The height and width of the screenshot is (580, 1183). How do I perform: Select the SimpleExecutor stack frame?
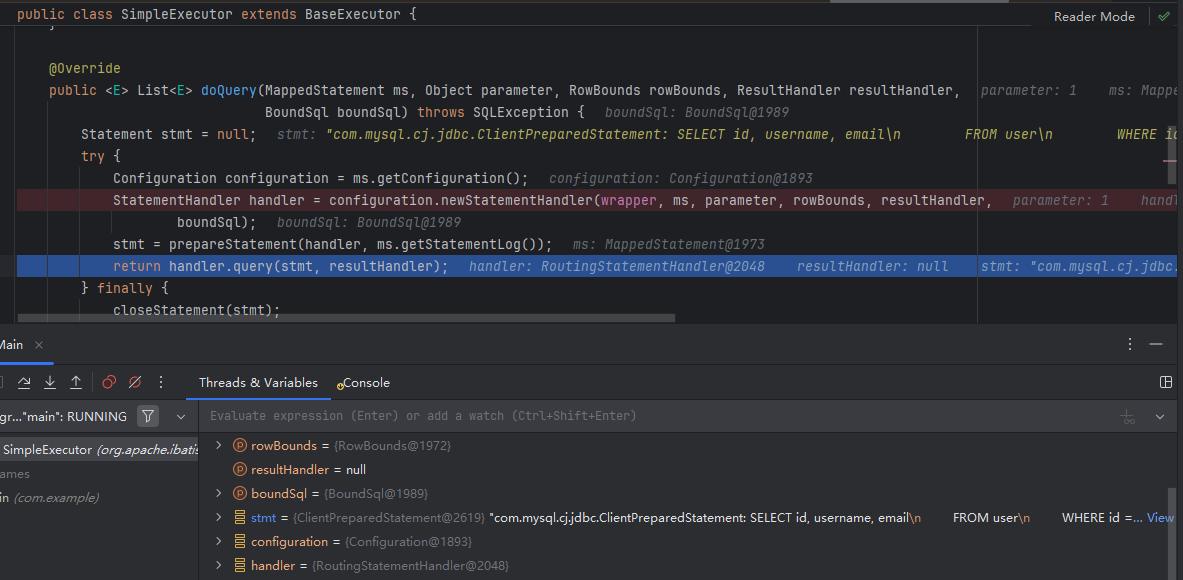coord(99,450)
